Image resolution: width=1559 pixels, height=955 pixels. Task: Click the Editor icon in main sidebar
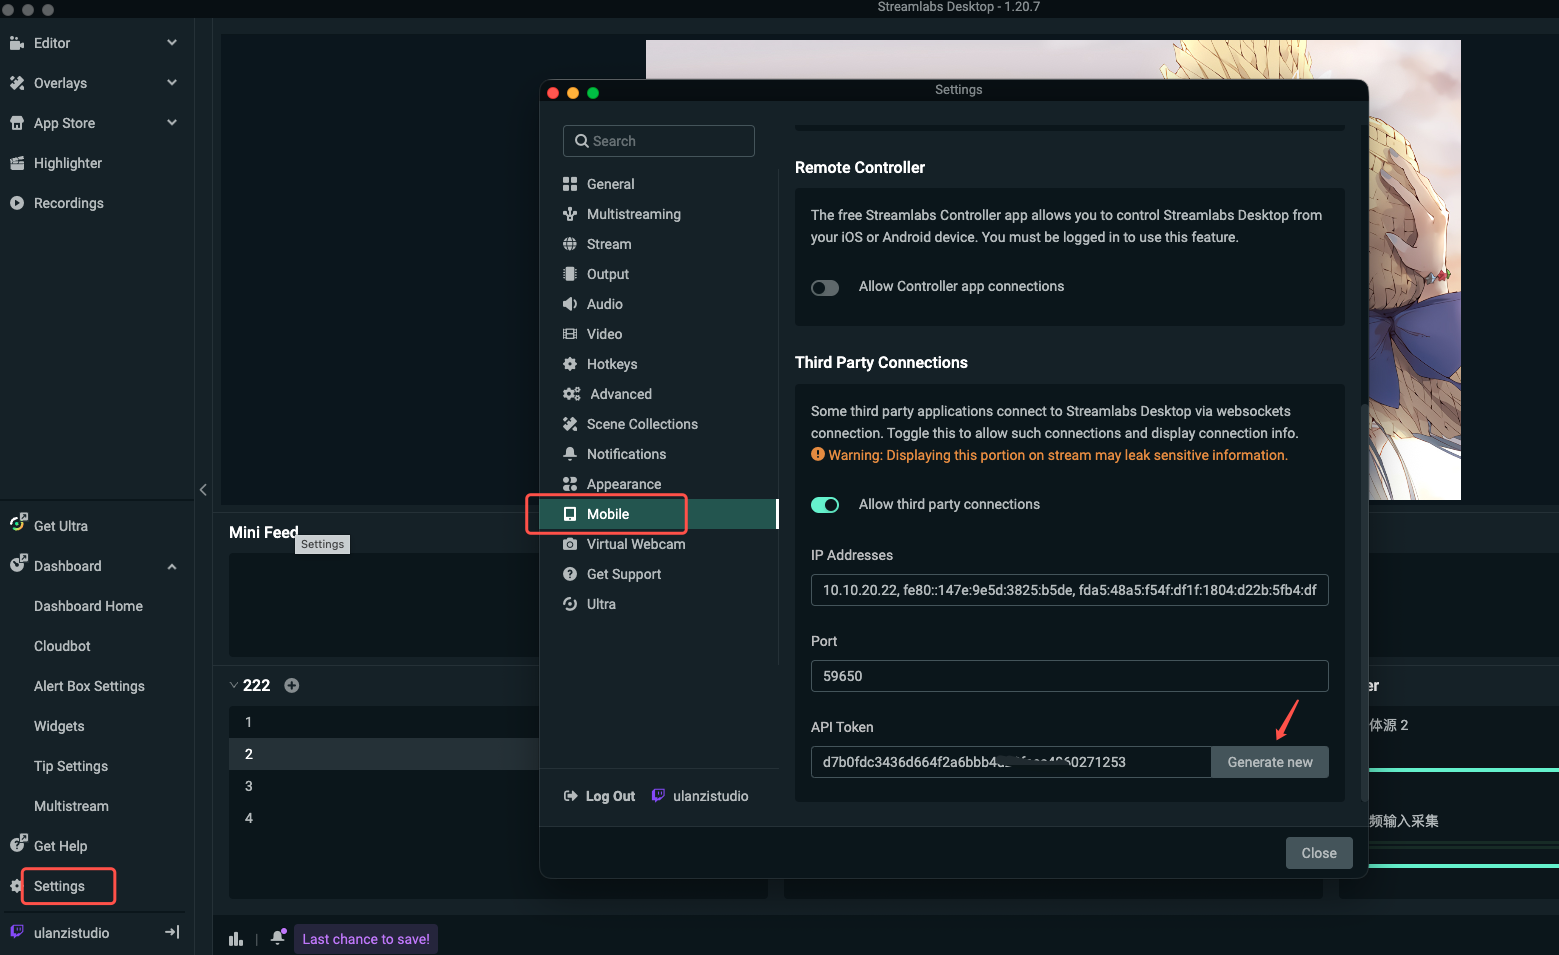pyautogui.click(x=17, y=43)
